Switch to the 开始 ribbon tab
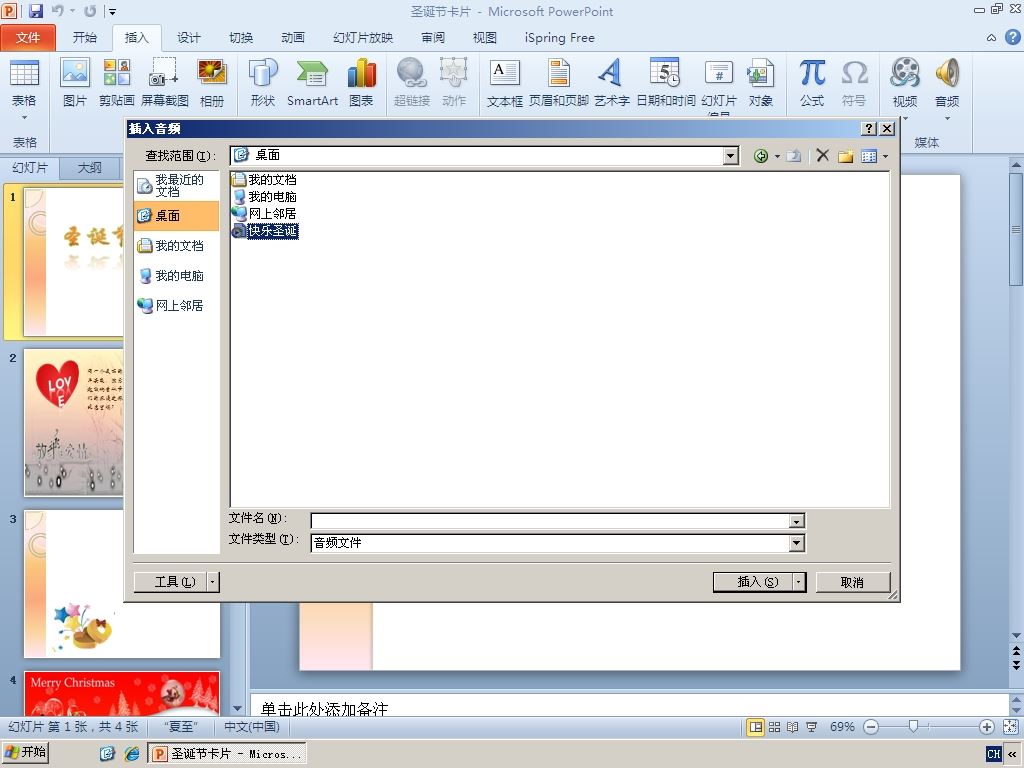 point(85,38)
